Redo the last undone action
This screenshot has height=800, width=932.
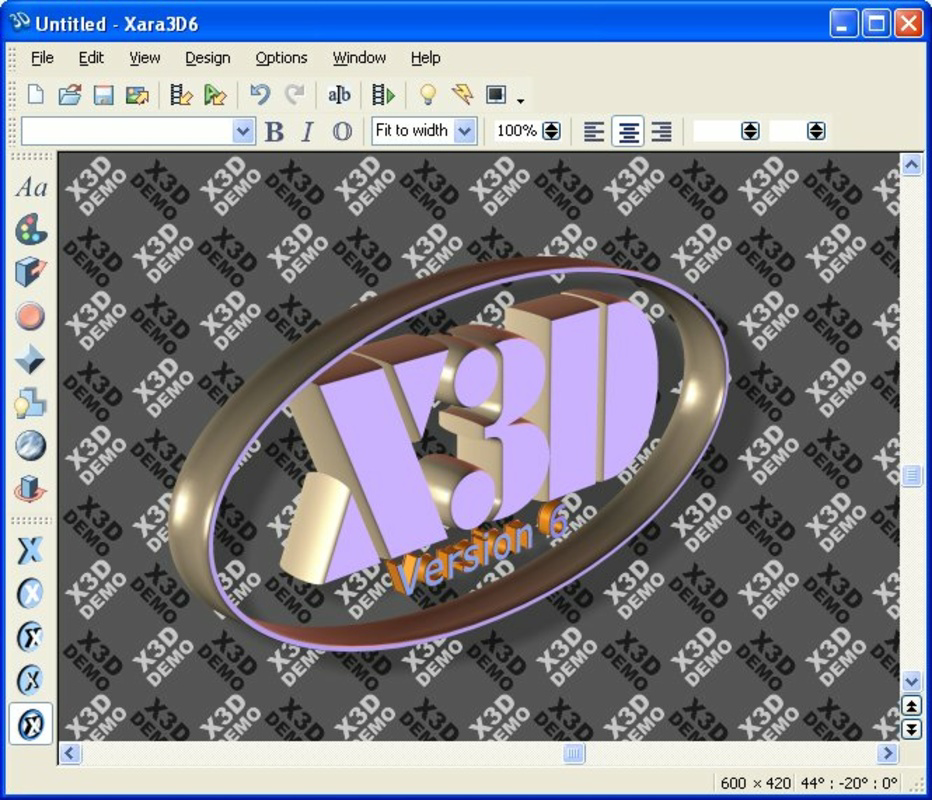click(x=294, y=95)
